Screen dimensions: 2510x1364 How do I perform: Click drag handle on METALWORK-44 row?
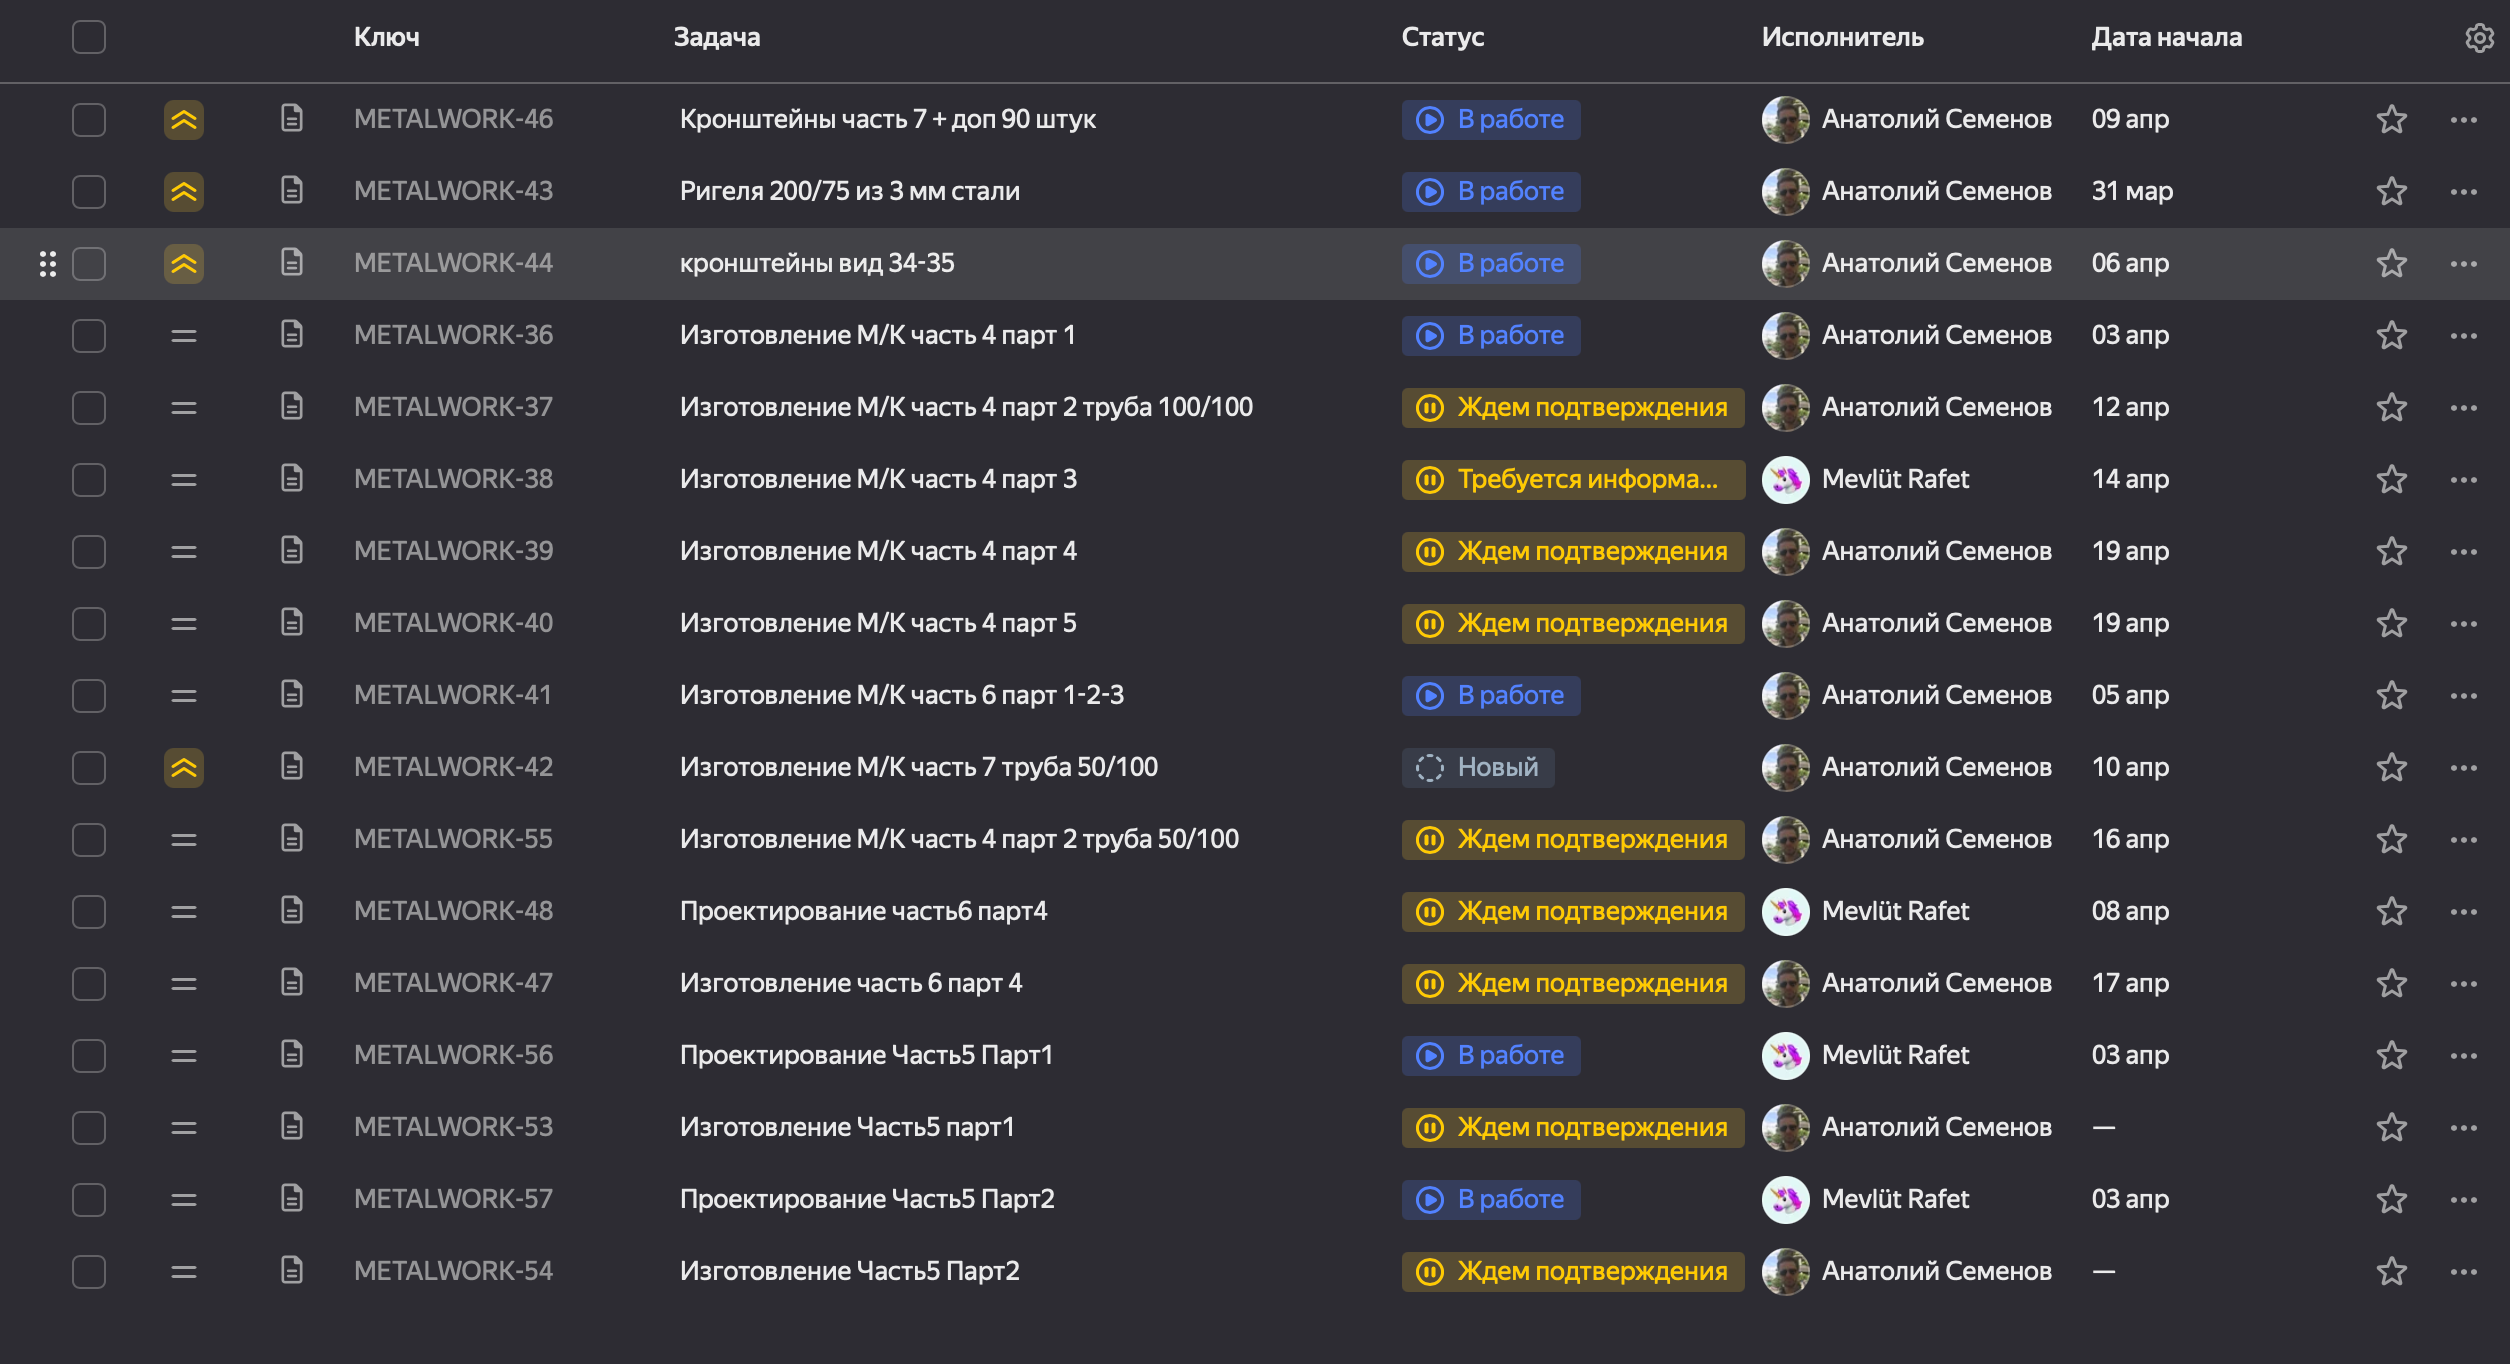(x=47, y=264)
